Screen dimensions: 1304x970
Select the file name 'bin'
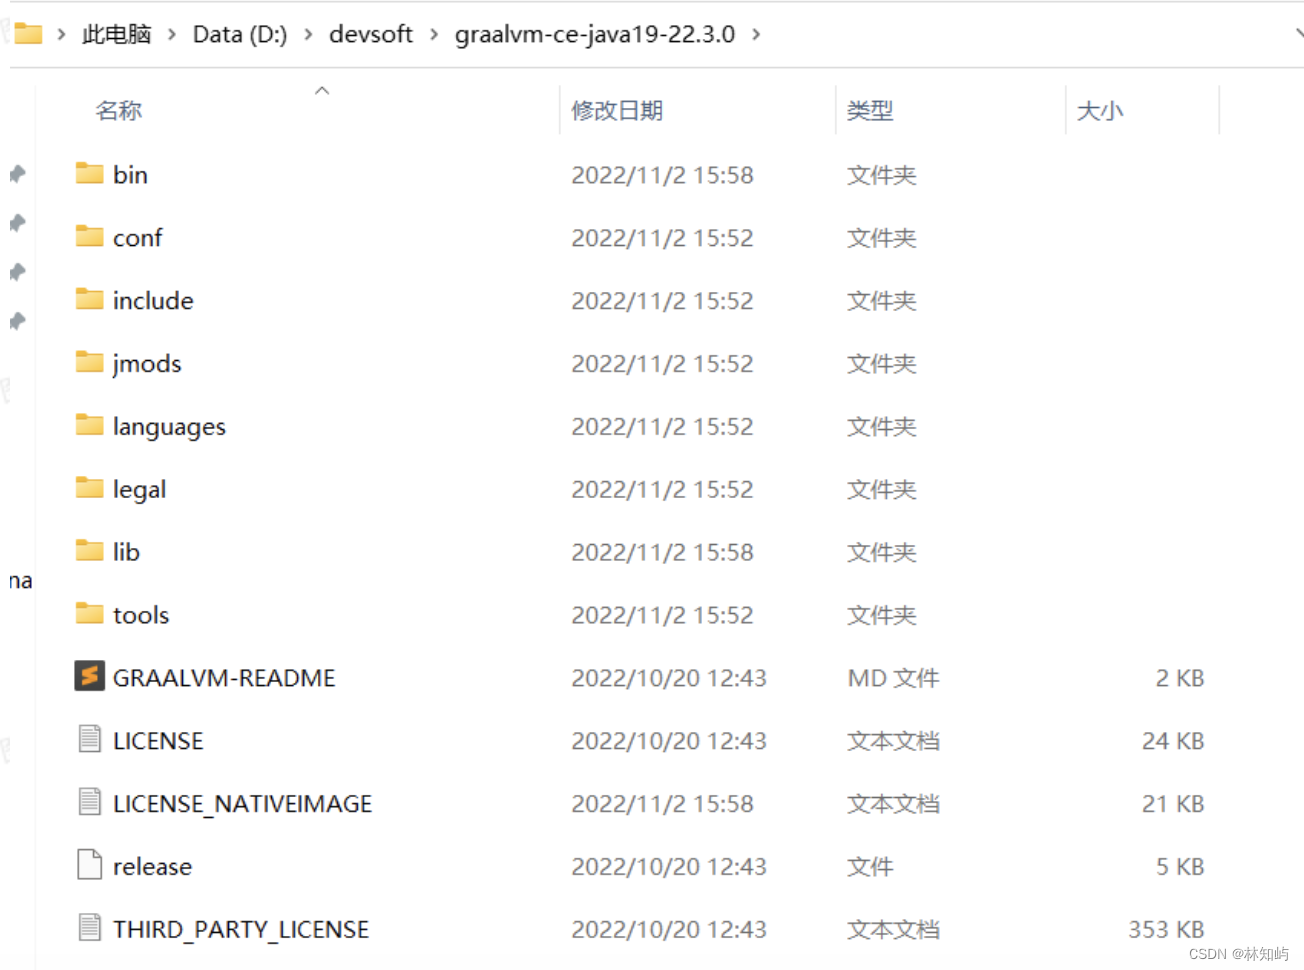pyautogui.click(x=130, y=175)
